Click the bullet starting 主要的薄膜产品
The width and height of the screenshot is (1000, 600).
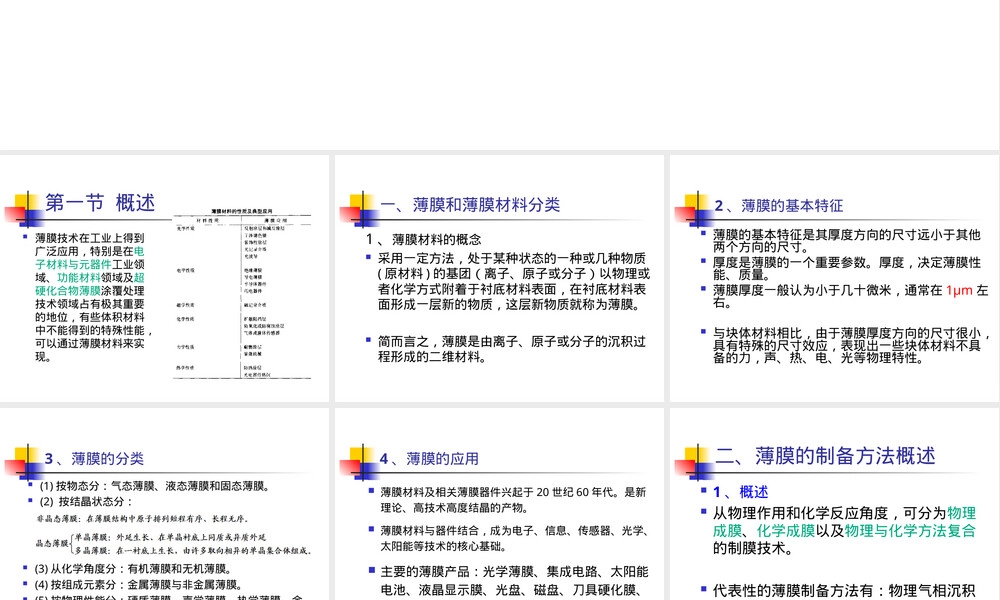[515, 581]
